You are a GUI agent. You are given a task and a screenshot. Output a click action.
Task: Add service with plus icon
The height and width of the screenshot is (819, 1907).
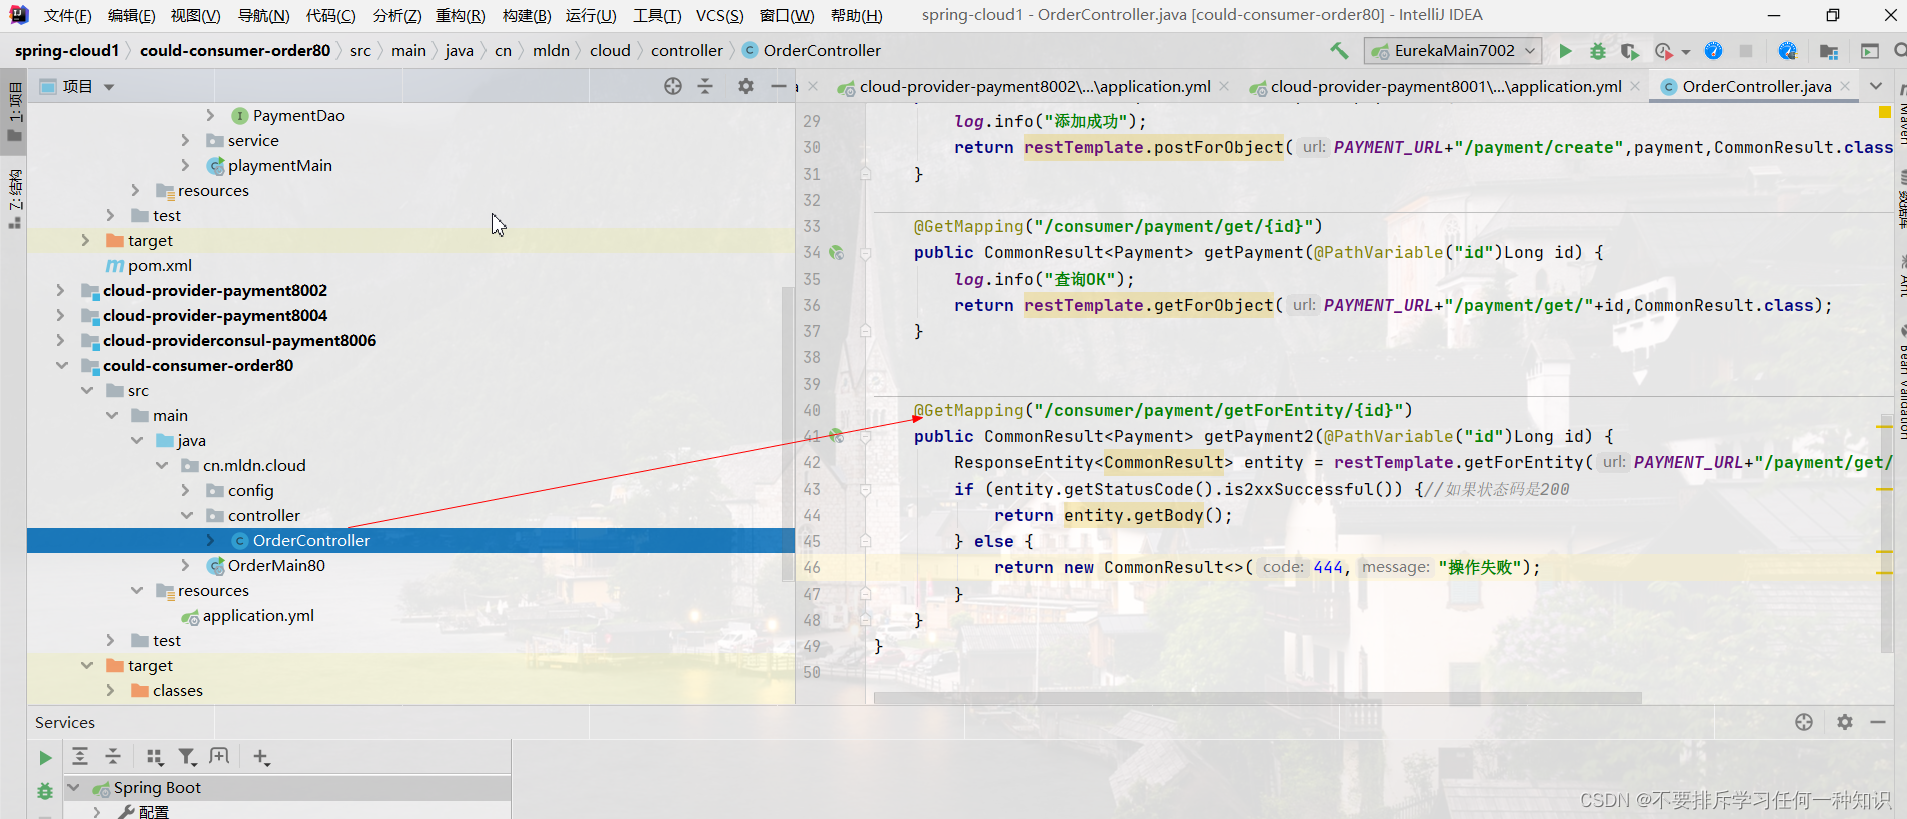260,757
